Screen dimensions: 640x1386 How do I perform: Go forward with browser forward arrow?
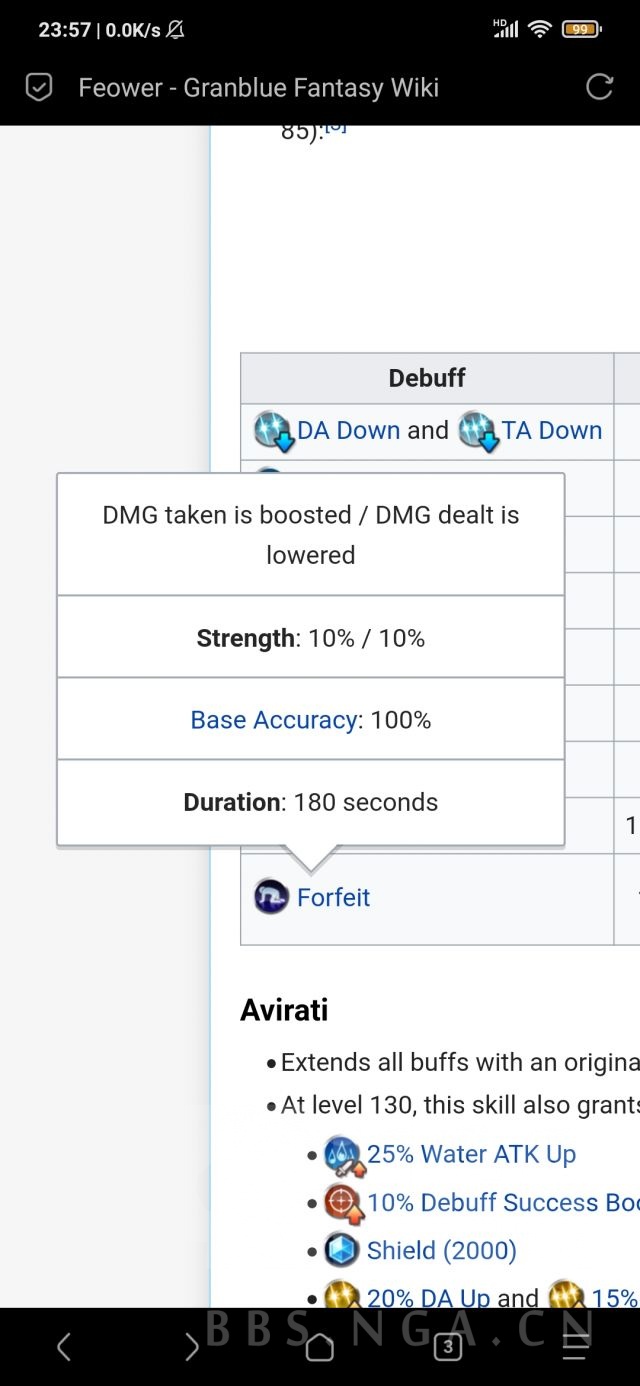(191, 1347)
